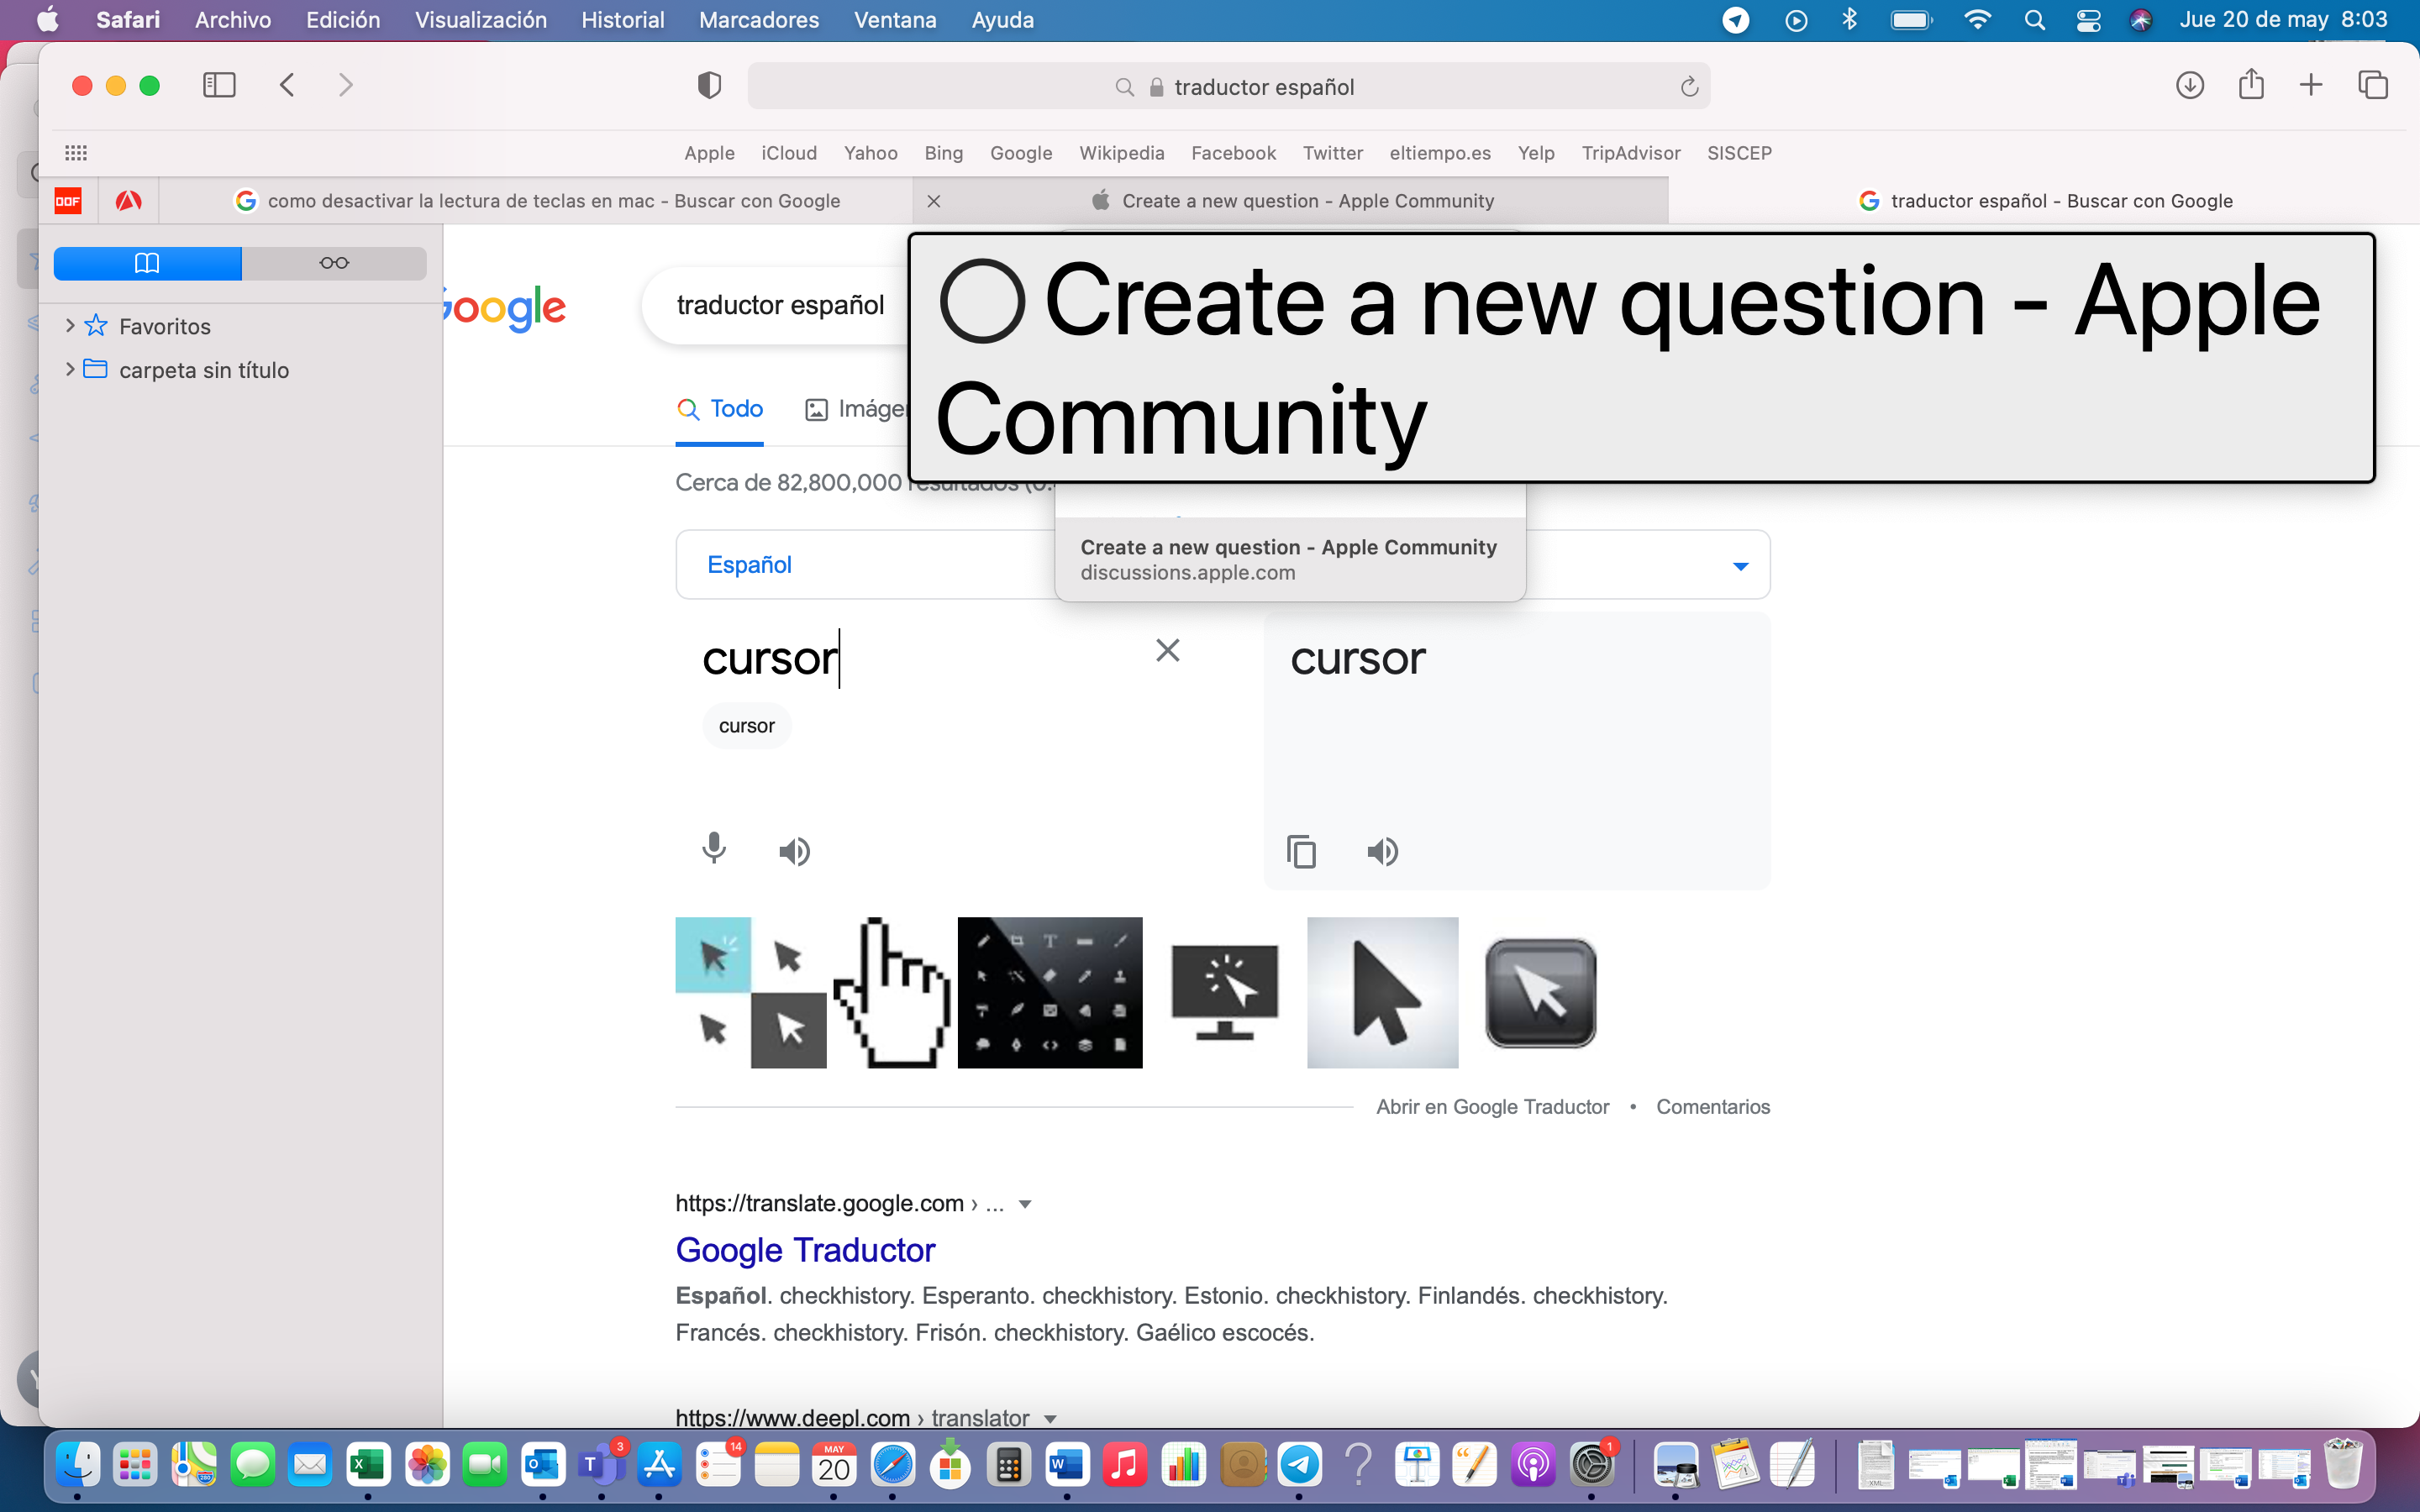Image resolution: width=2420 pixels, height=1512 pixels.
Task: Click the privacy report shield icon
Action: click(x=709, y=86)
